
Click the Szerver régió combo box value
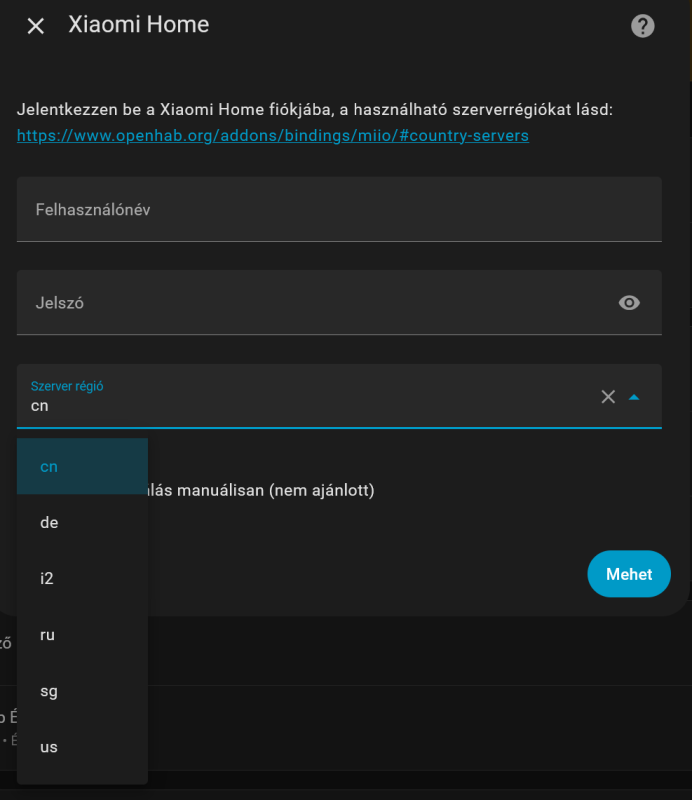(300, 406)
